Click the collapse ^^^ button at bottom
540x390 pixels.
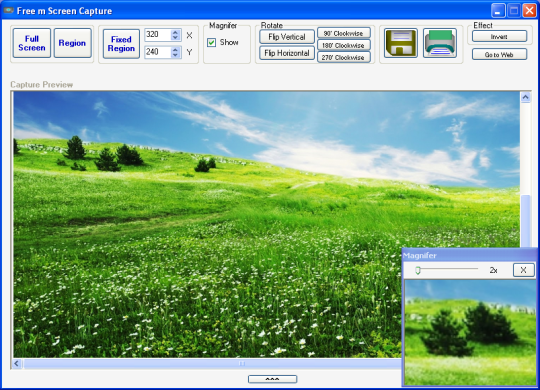[272, 379]
